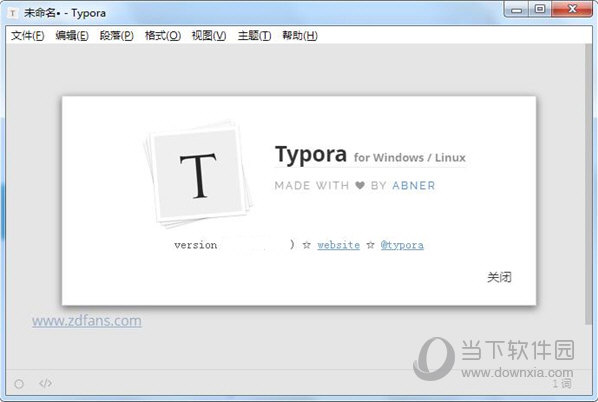Follow the website link in about dialog
Viewport: 598px width, 402px height.
point(338,245)
